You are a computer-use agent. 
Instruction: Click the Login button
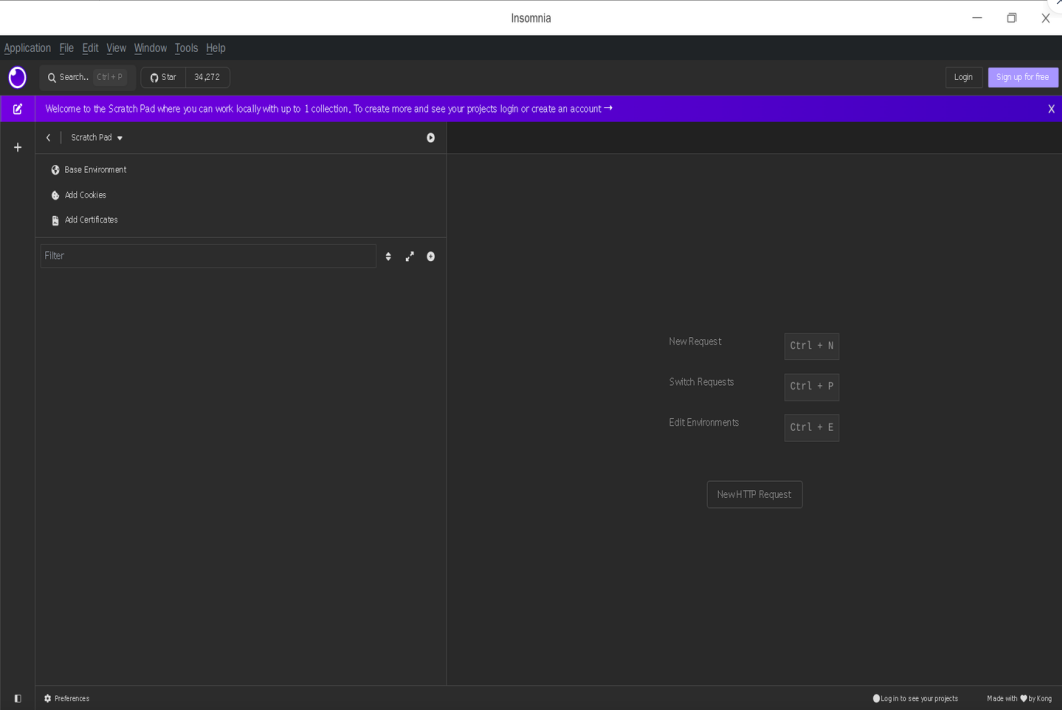(x=963, y=77)
